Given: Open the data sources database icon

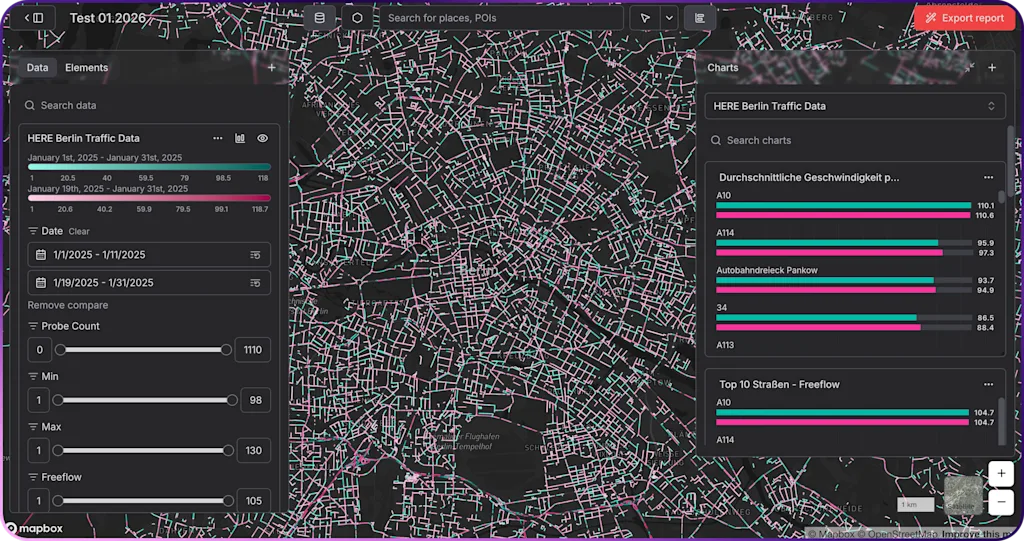Looking at the screenshot, I should [320, 18].
